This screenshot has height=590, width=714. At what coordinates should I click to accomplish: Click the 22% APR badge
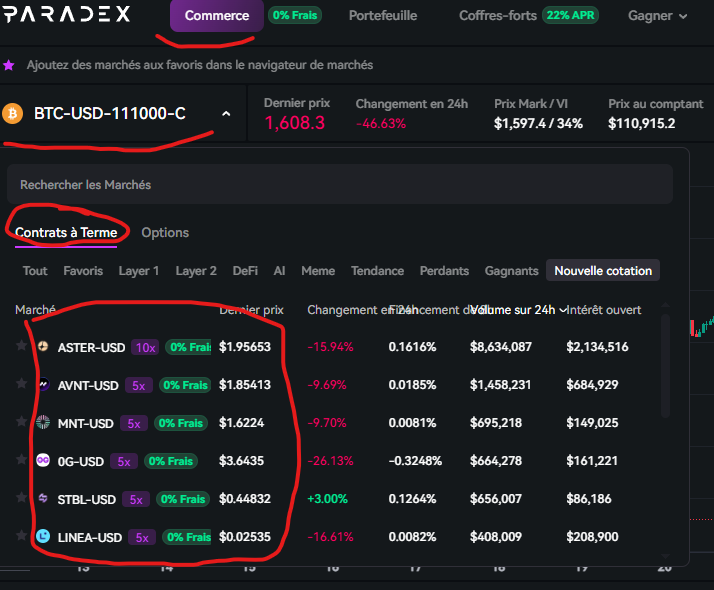click(x=570, y=15)
